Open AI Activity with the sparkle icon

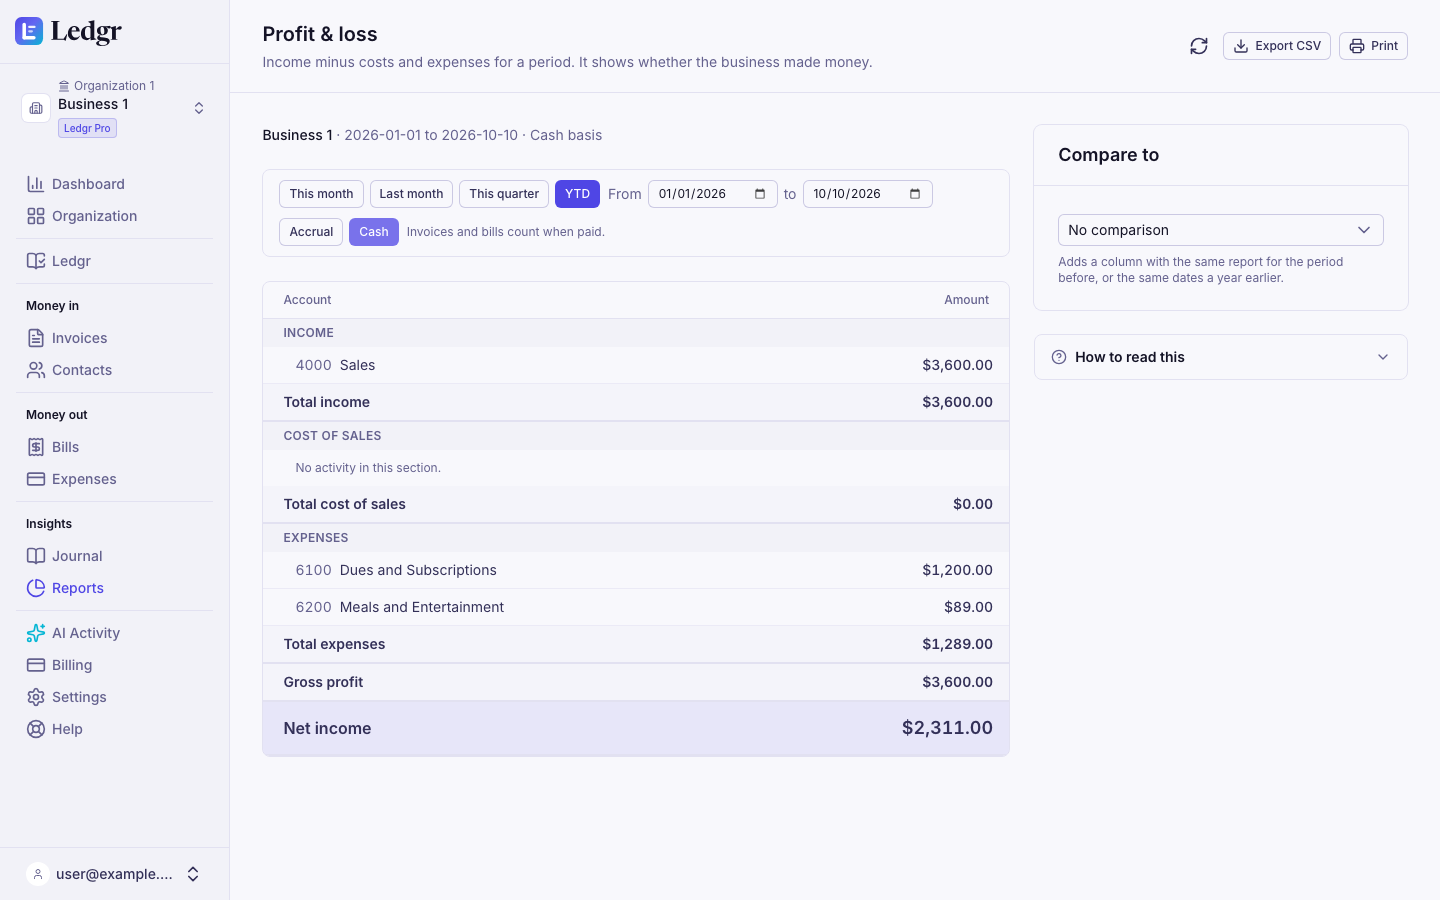coord(114,633)
